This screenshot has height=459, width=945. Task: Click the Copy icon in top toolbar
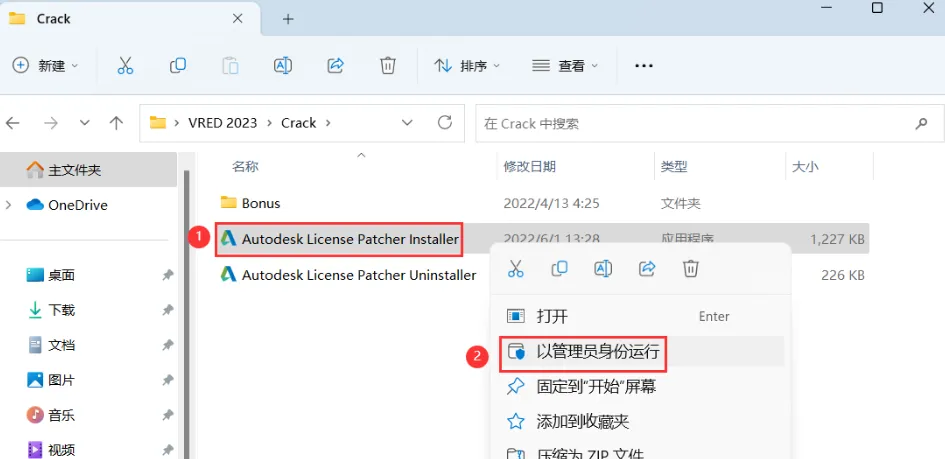(x=178, y=66)
